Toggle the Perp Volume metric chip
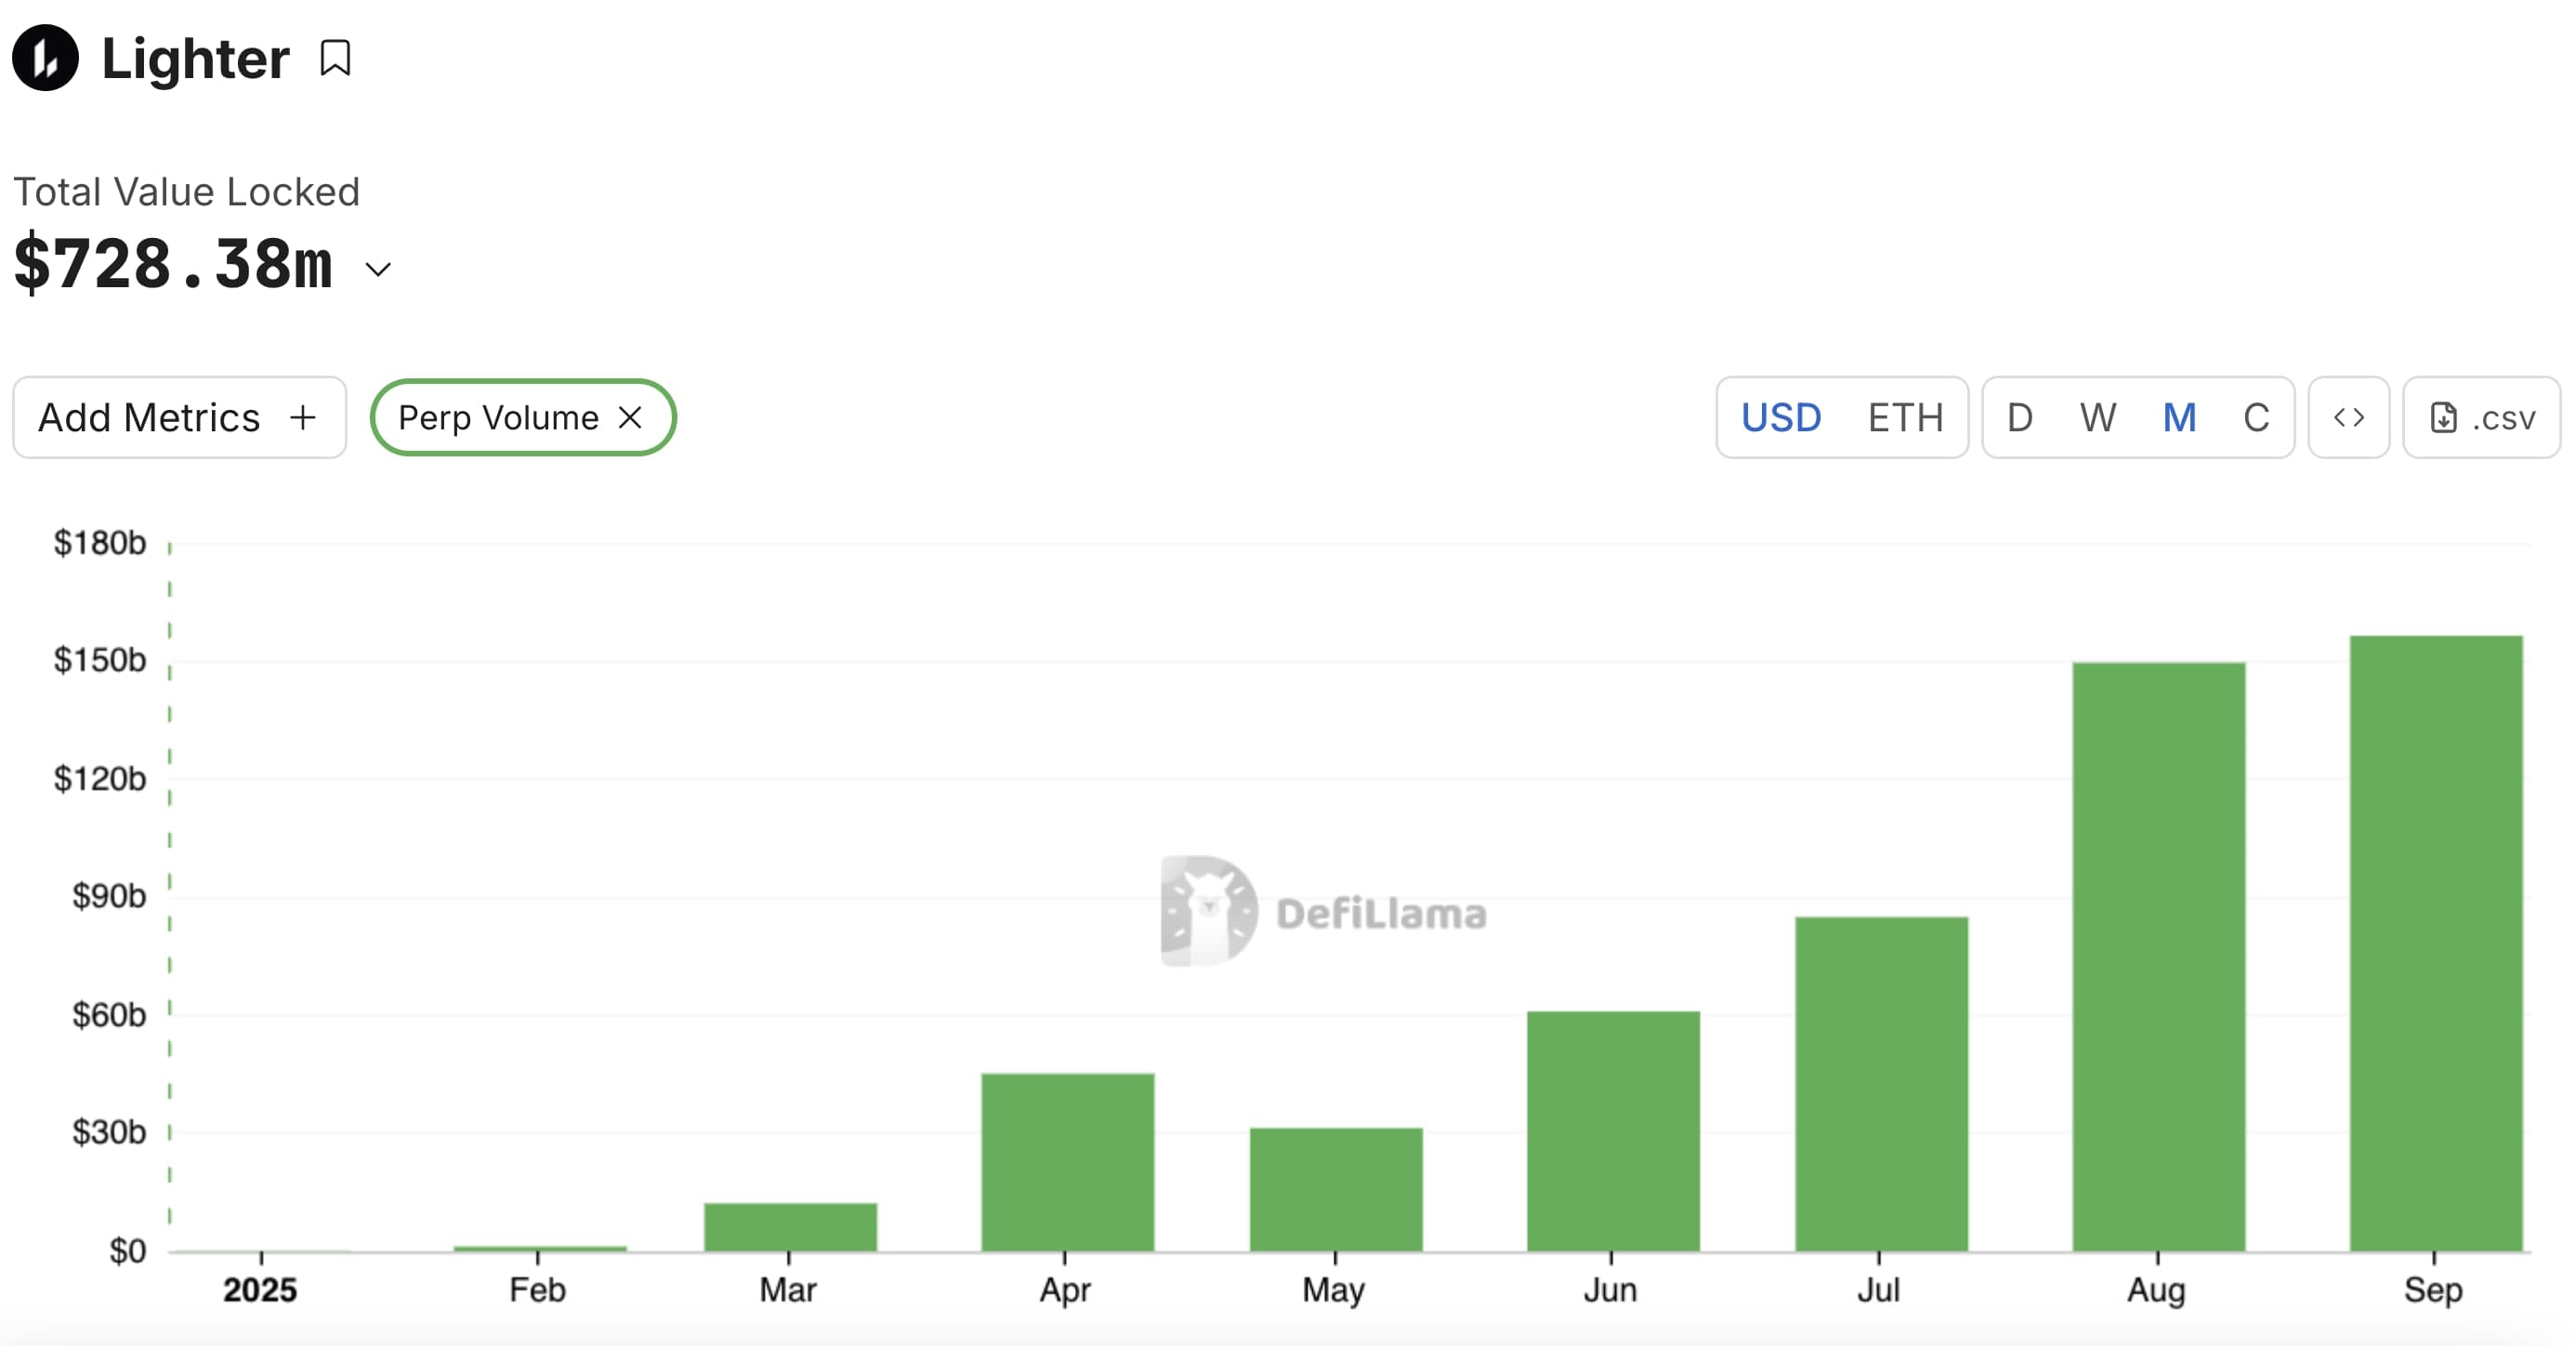The width and height of the screenshot is (2576, 1346). click(498, 417)
